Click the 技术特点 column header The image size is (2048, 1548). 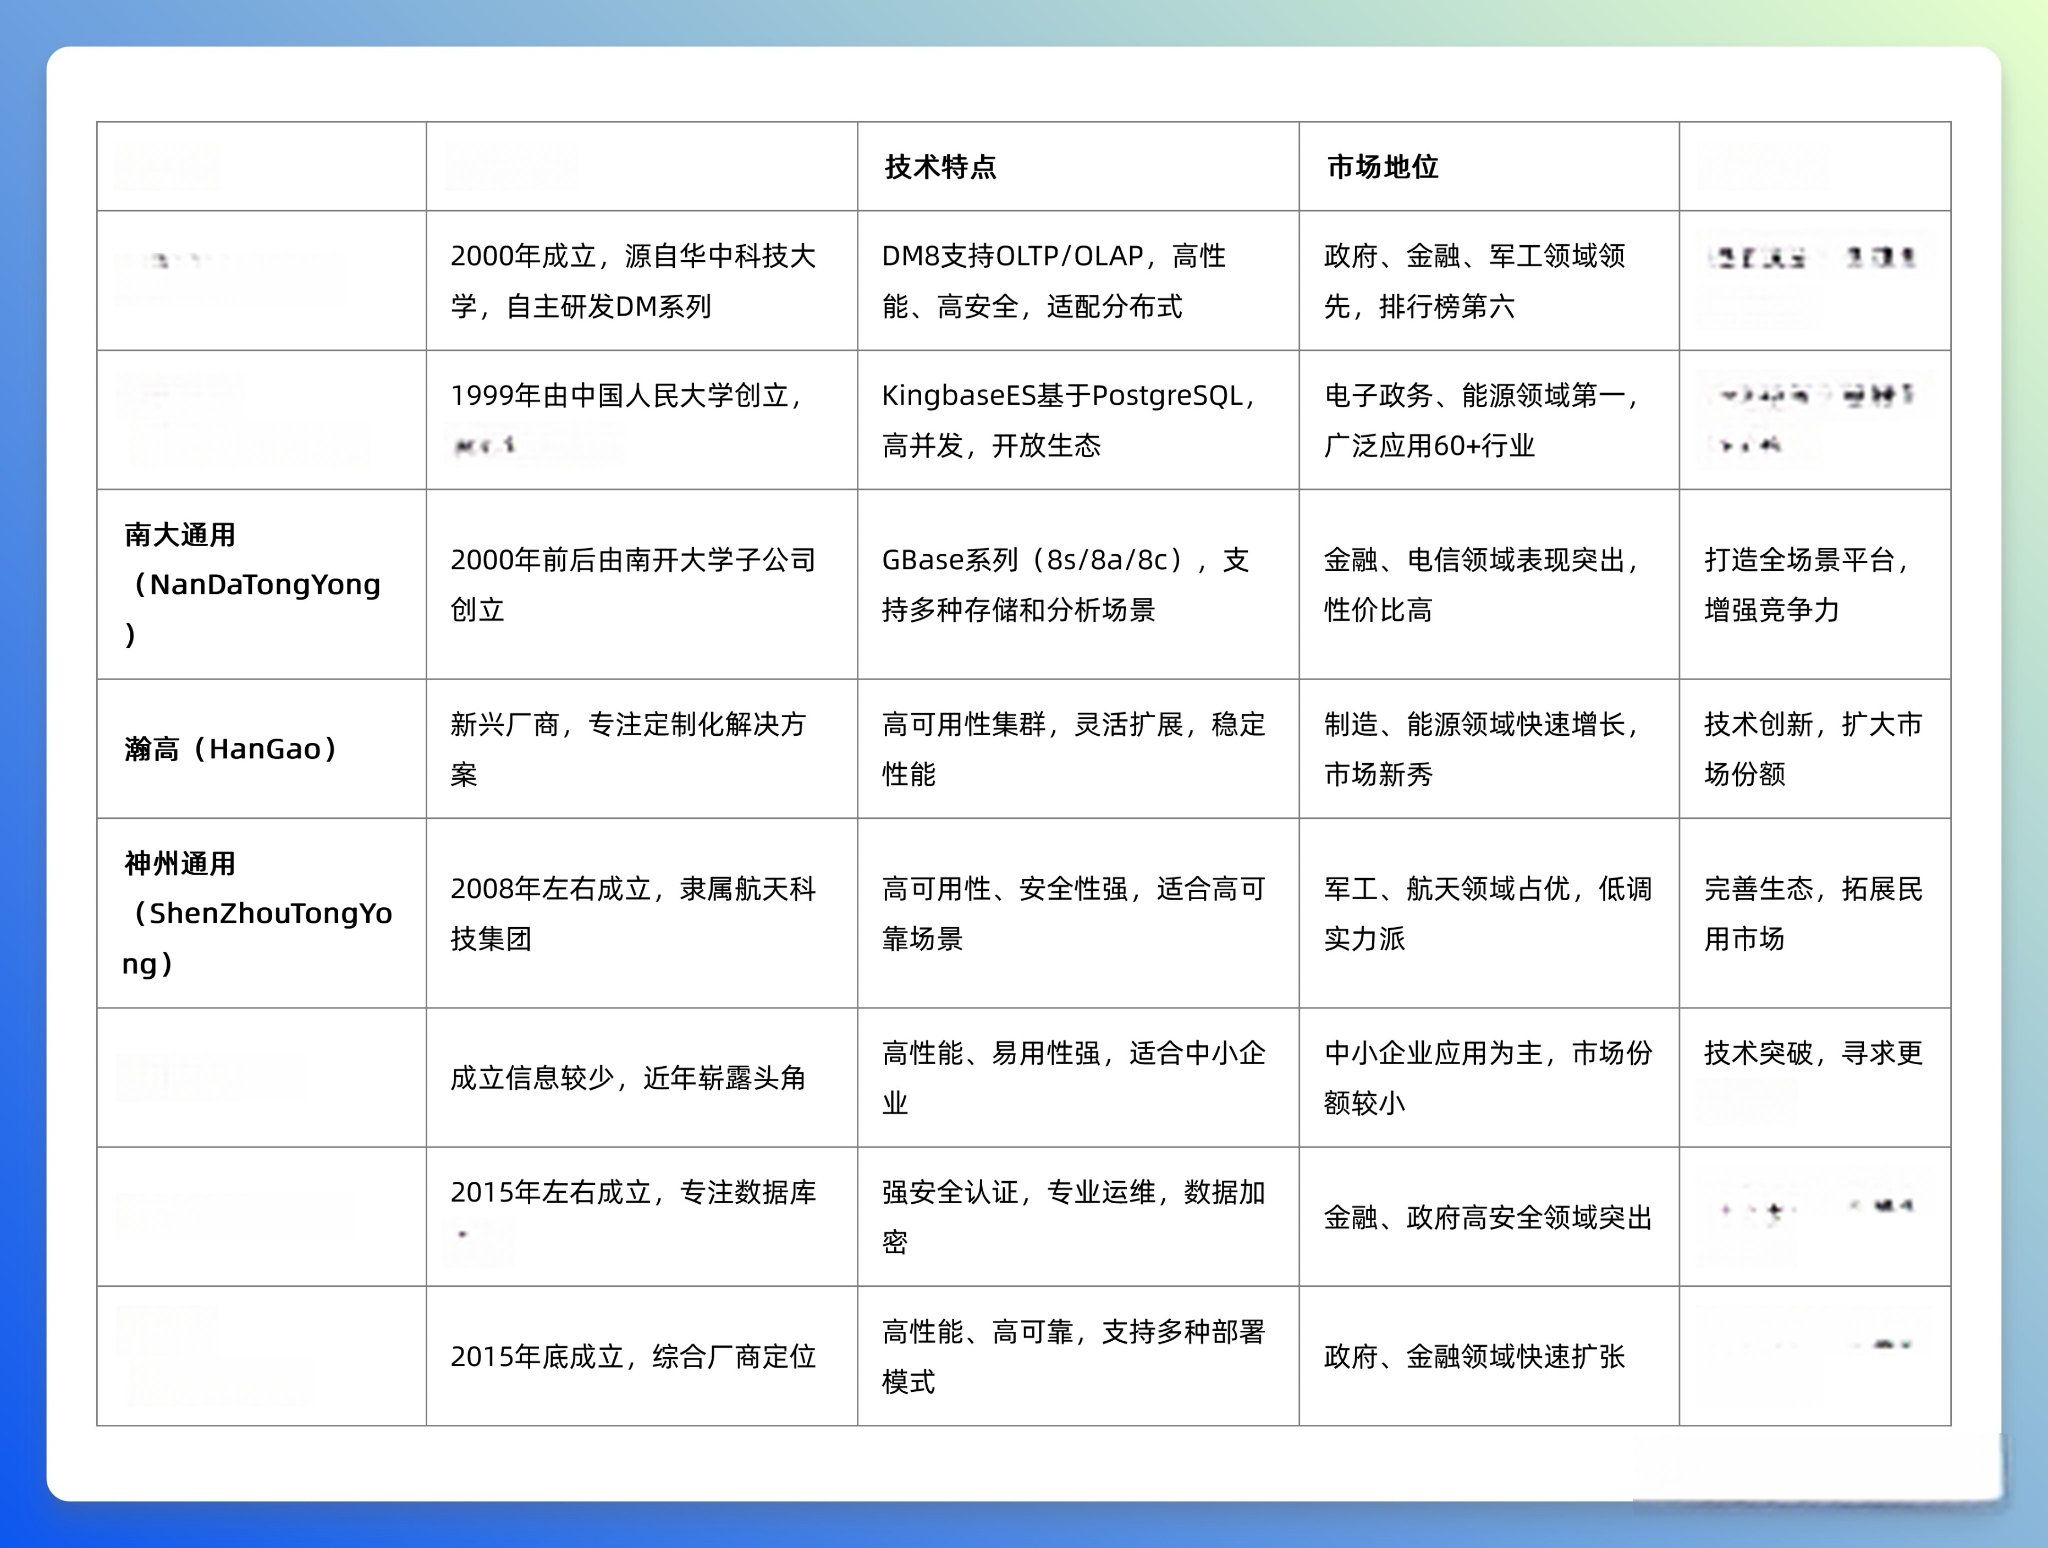pyautogui.click(x=1078, y=166)
